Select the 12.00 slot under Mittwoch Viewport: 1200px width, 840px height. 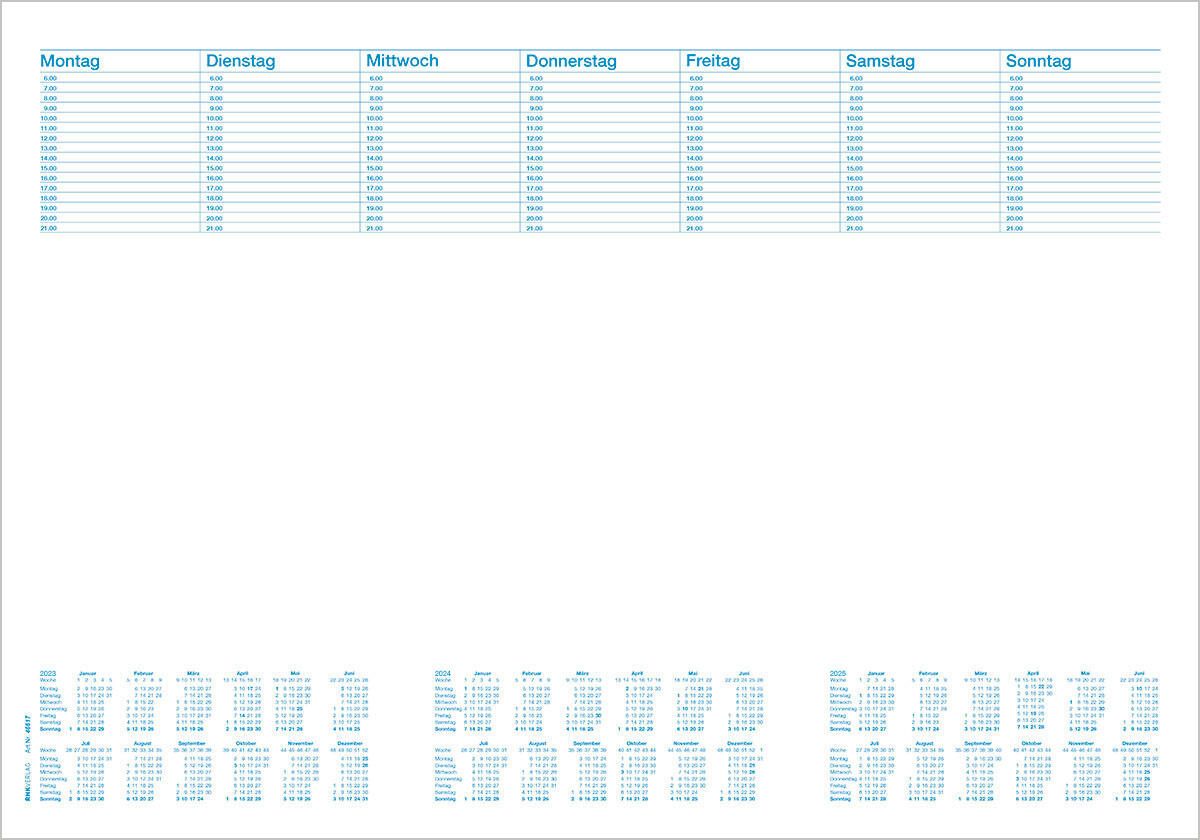(x=440, y=138)
